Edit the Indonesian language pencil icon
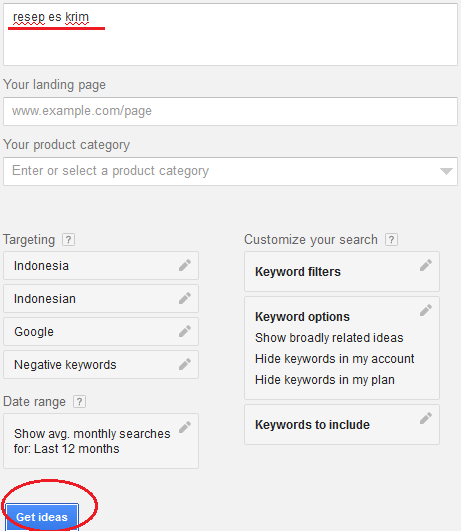 click(x=185, y=298)
